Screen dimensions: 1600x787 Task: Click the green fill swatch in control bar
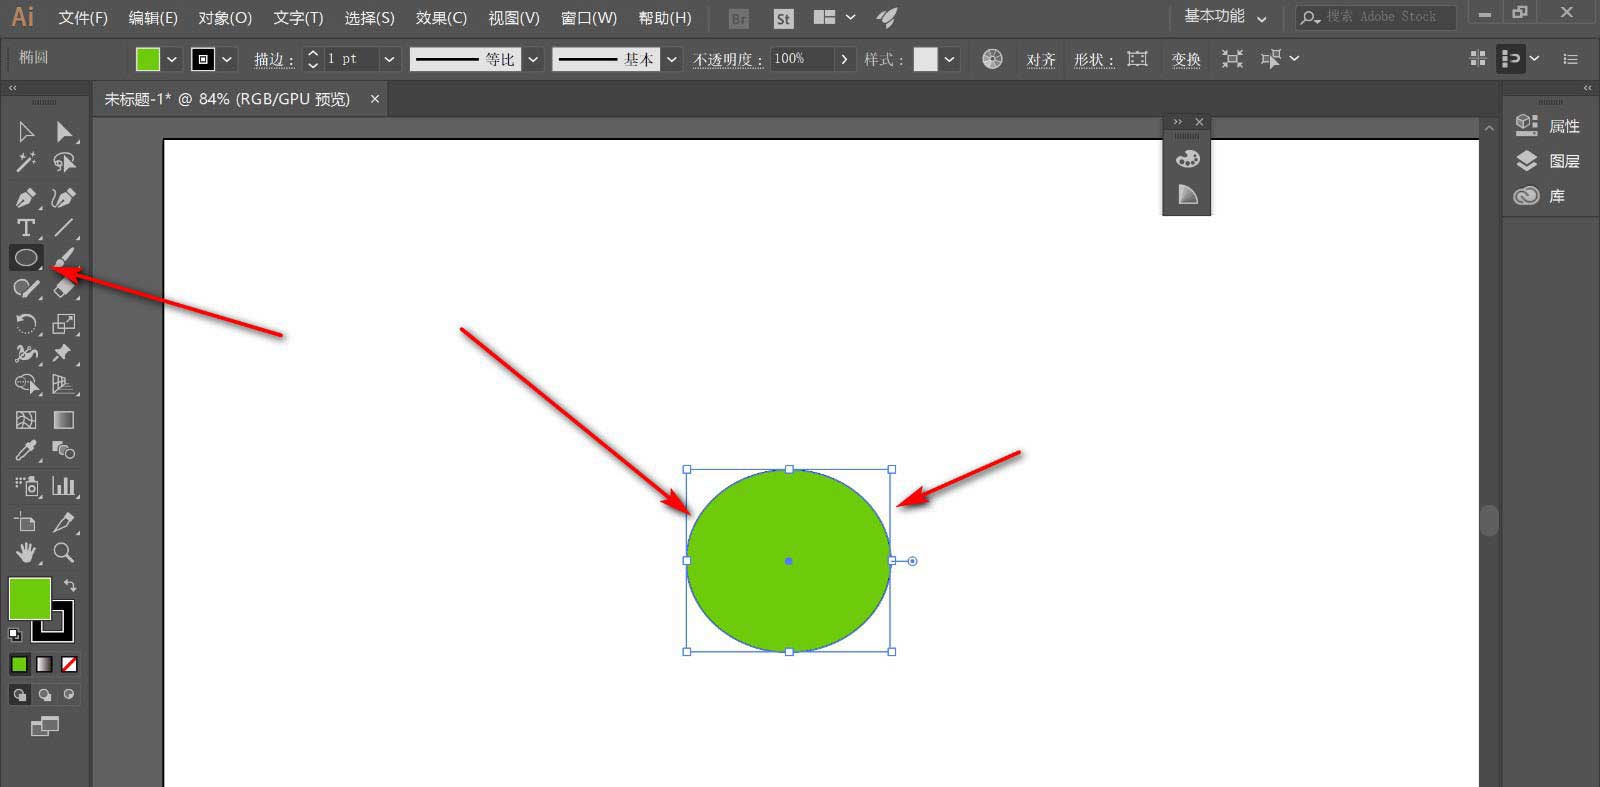point(148,59)
